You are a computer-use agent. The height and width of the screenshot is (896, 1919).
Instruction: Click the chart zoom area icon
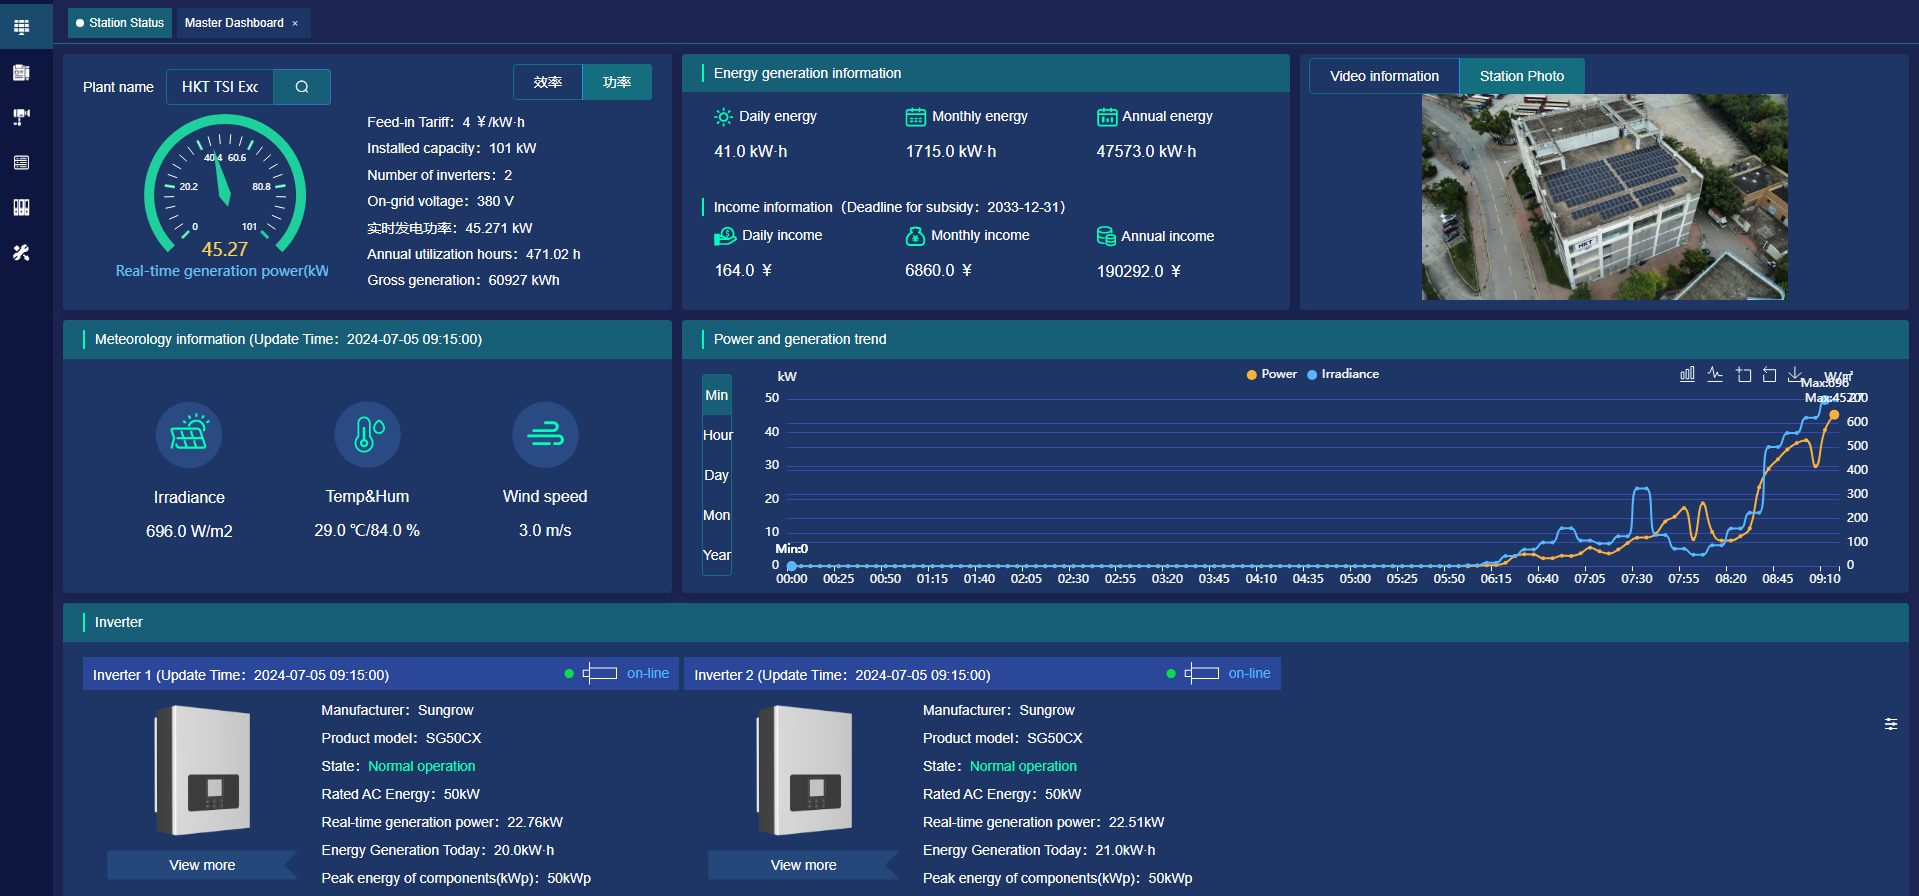point(1743,374)
